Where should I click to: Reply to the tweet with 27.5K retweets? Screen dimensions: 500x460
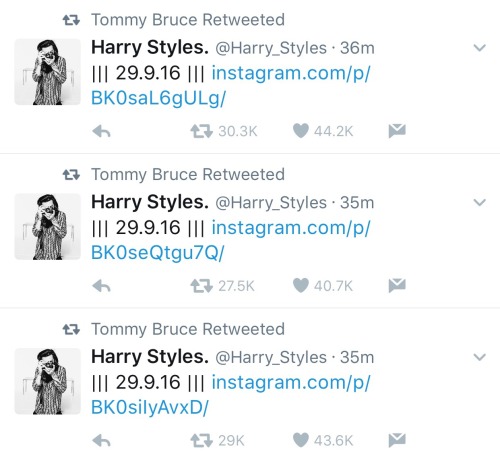tap(101, 286)
